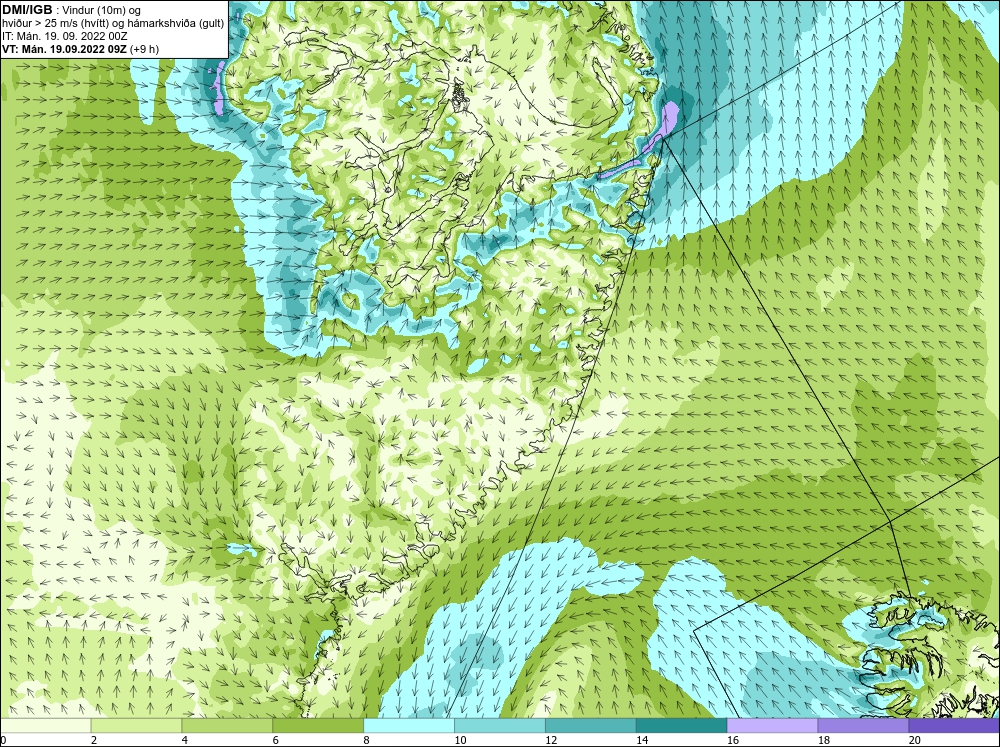This screenshot has width=1000, height=747.
Task: Click the legend label "4"
Action: [184, 740]
